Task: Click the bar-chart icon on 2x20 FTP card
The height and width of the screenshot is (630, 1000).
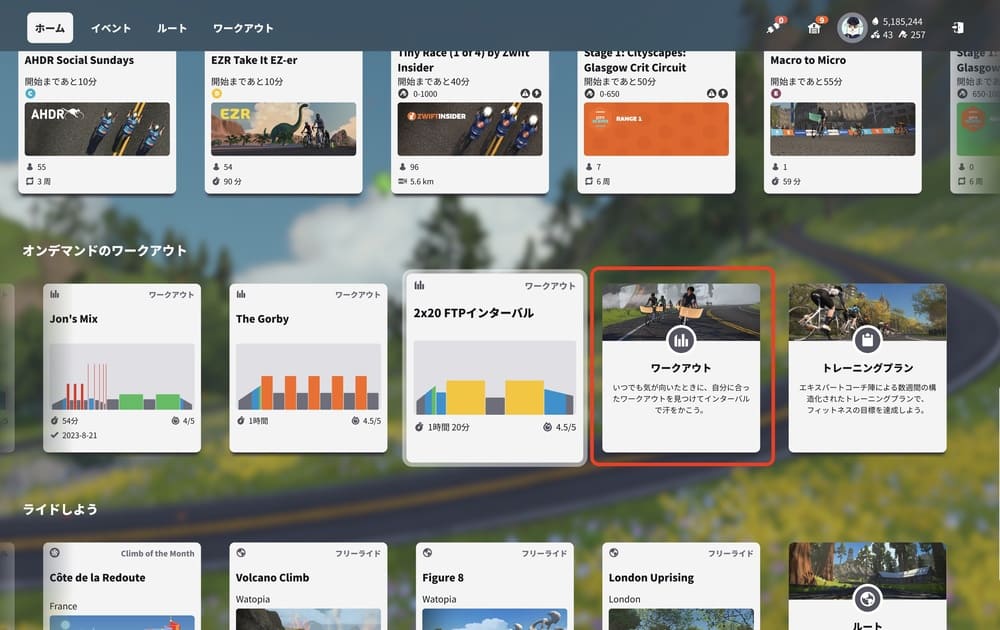Action: click(419, 285)
